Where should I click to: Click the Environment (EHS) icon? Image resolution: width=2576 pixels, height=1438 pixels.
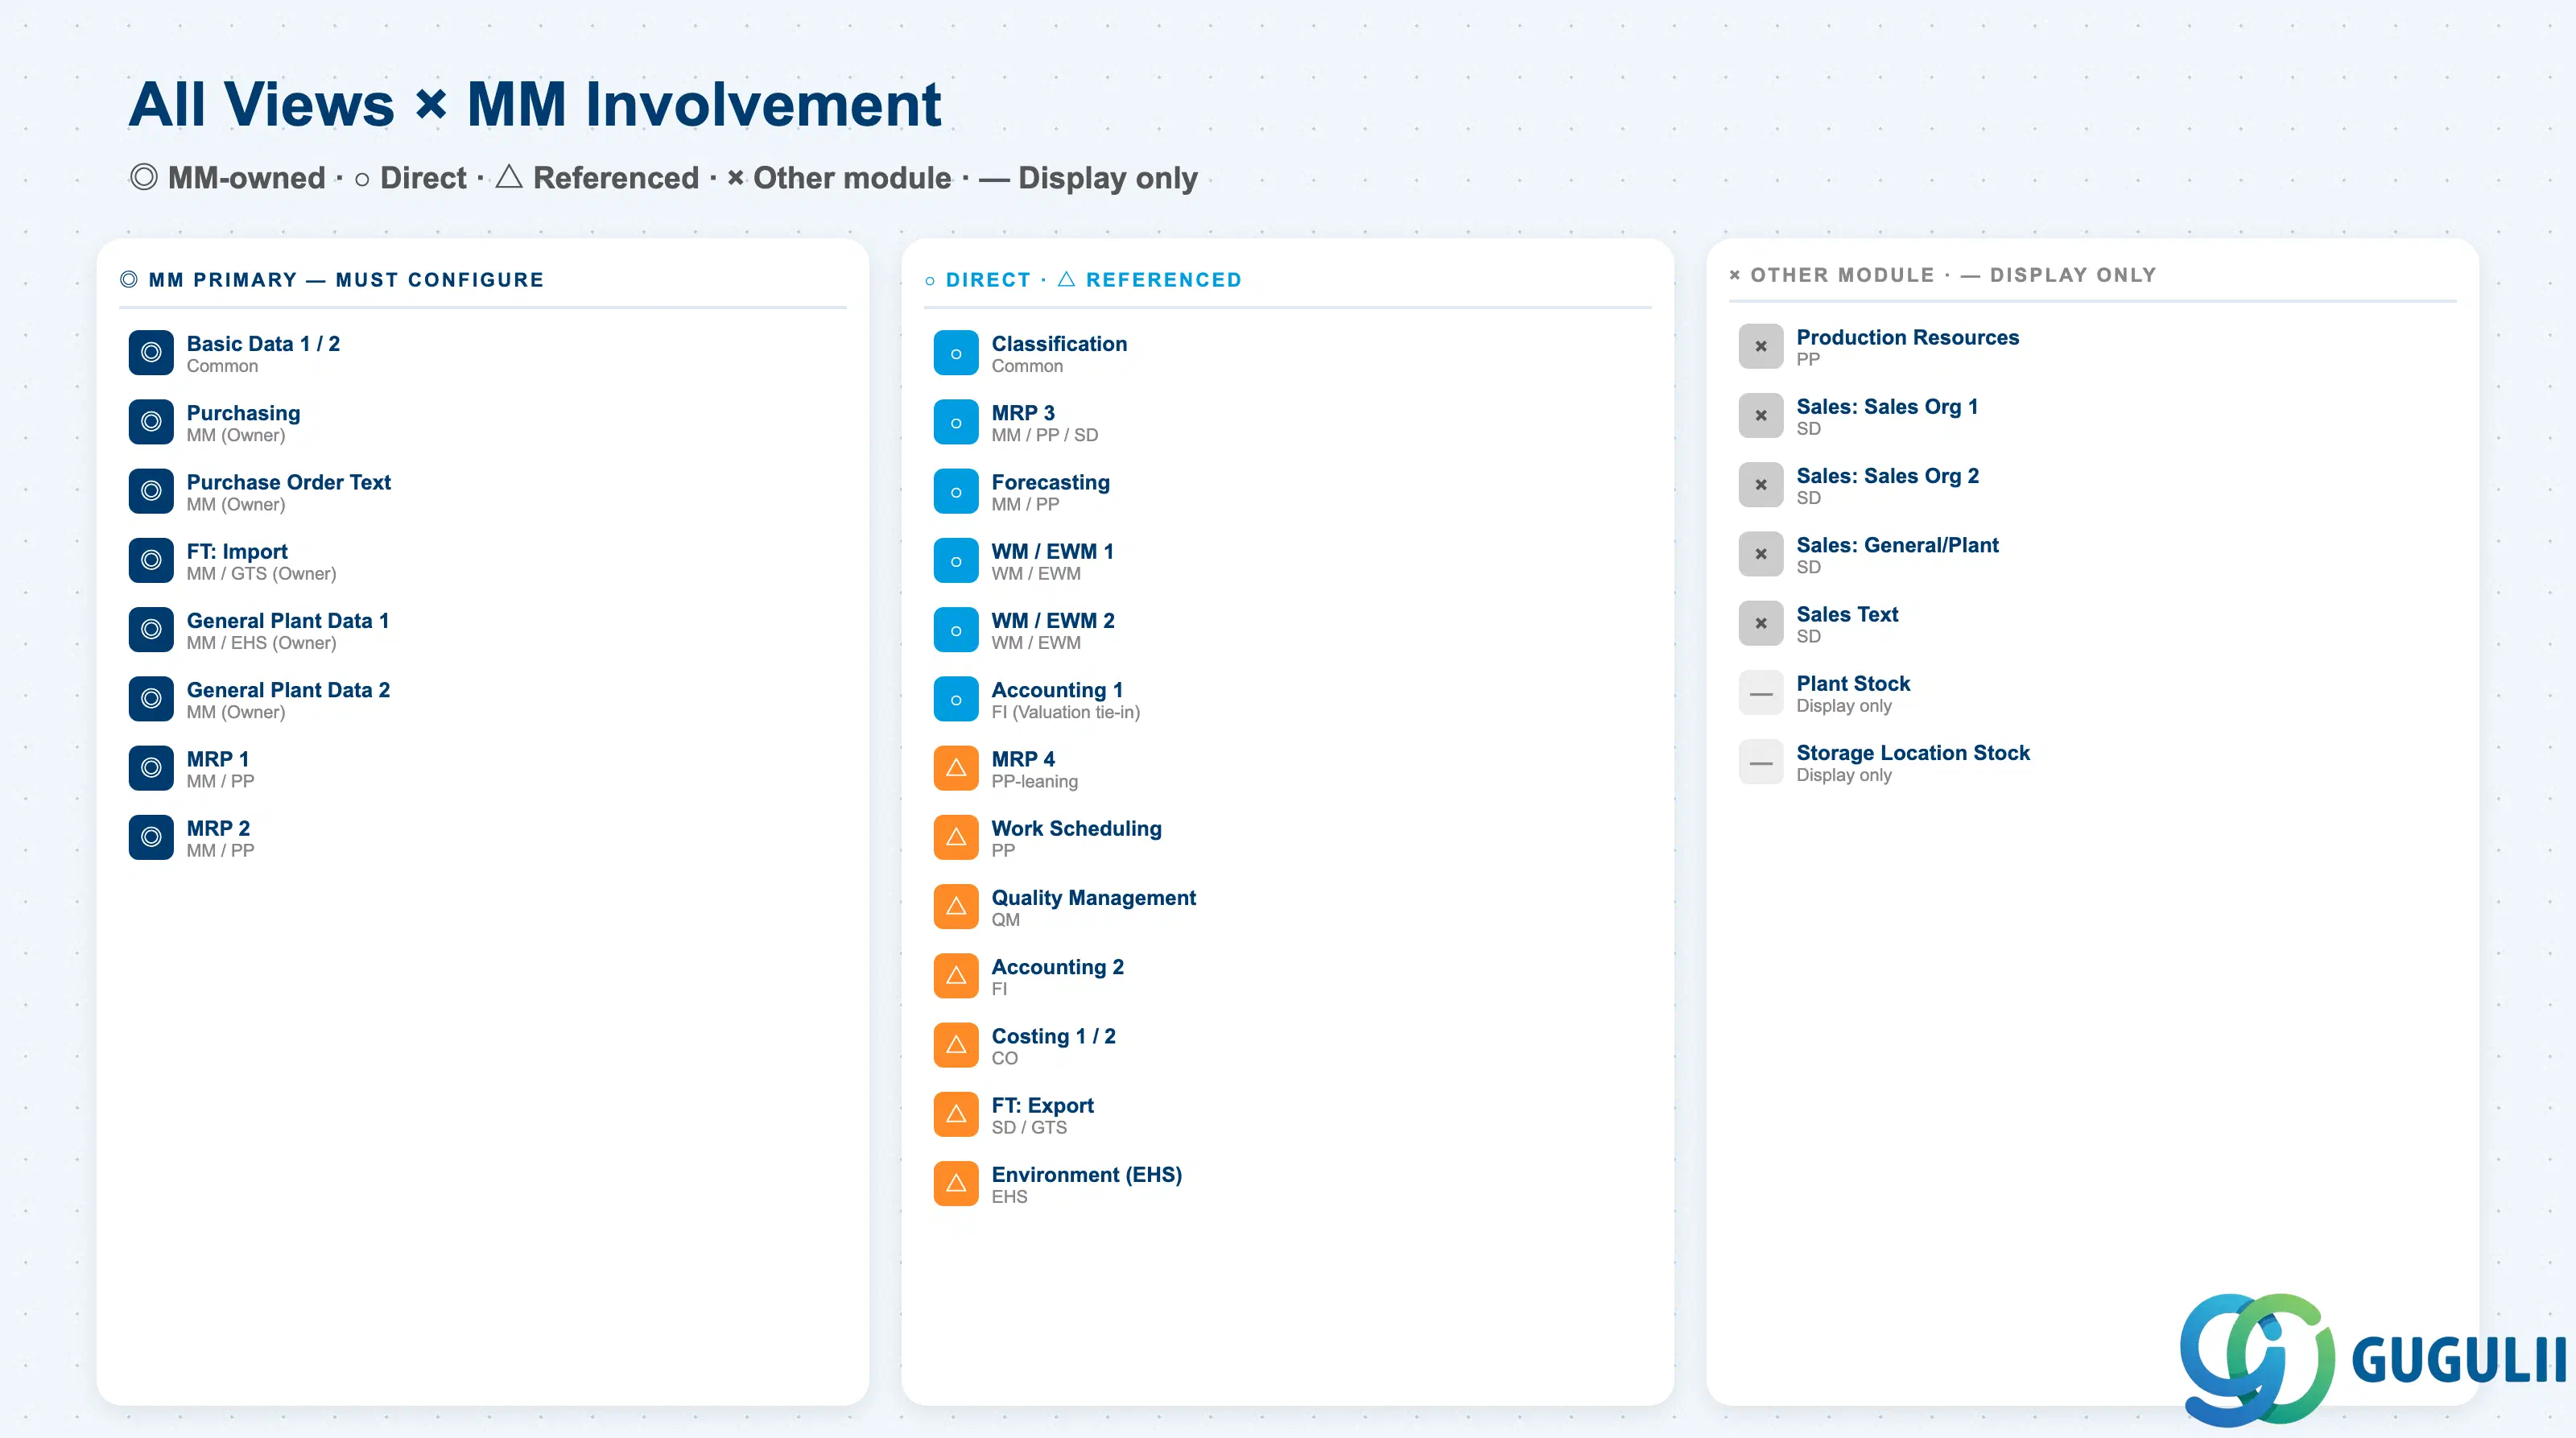pos(956,1183)
